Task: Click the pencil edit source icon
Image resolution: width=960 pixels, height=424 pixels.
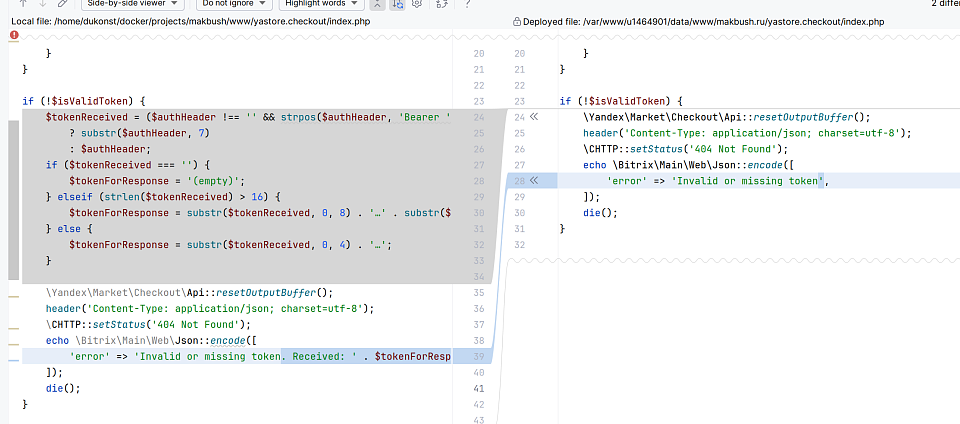Action: (x=62, y=3)
